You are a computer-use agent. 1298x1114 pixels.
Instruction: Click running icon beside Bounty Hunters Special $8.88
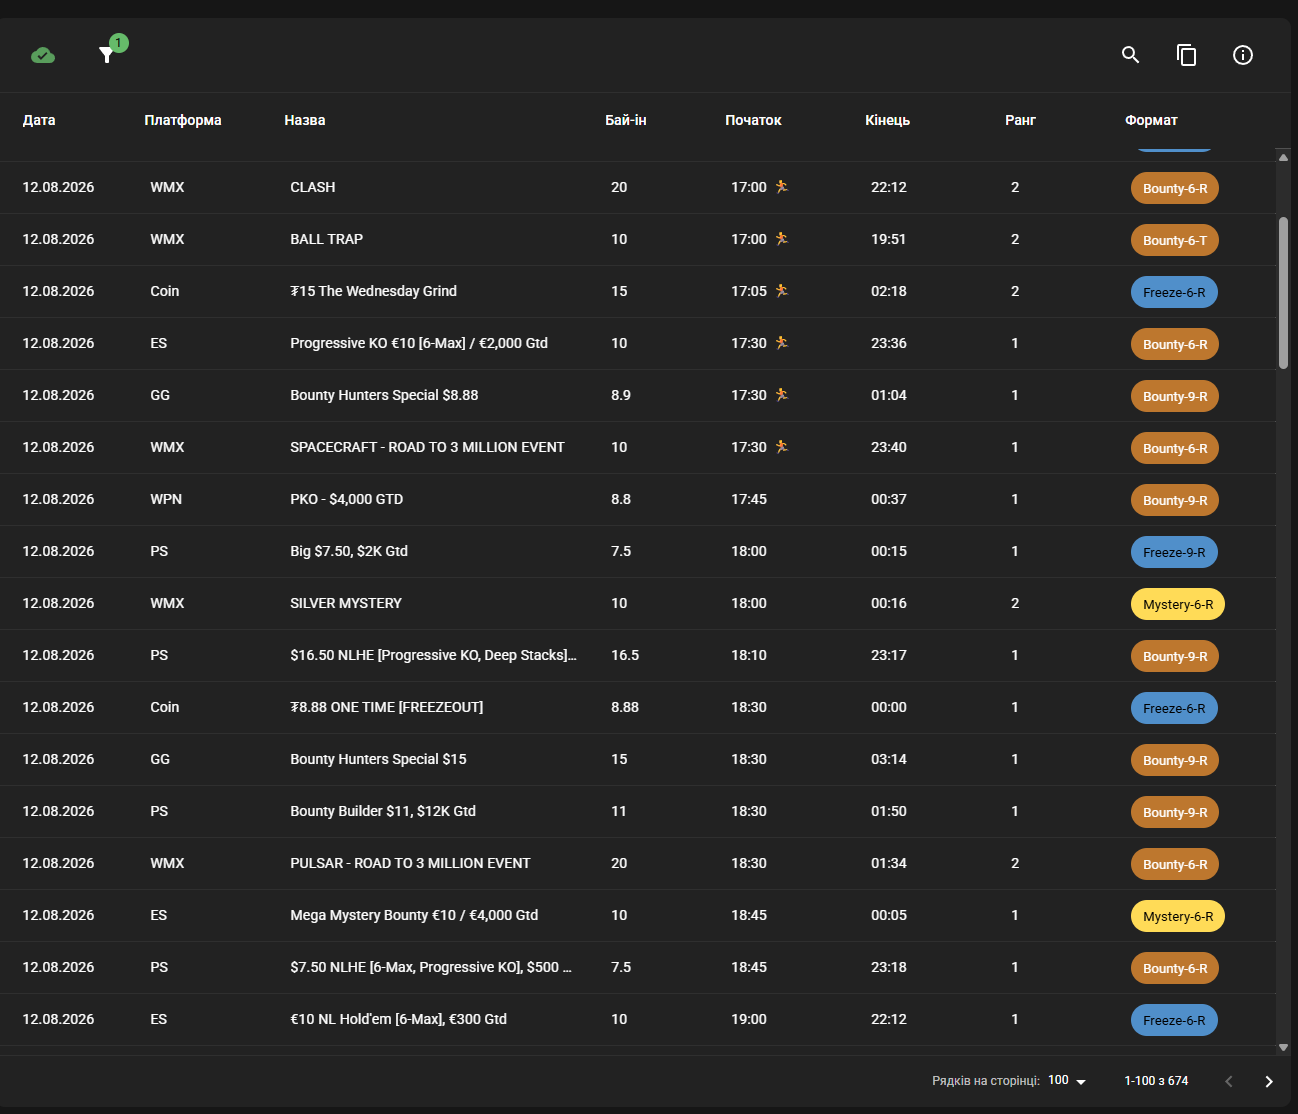[x=782, y=394]
